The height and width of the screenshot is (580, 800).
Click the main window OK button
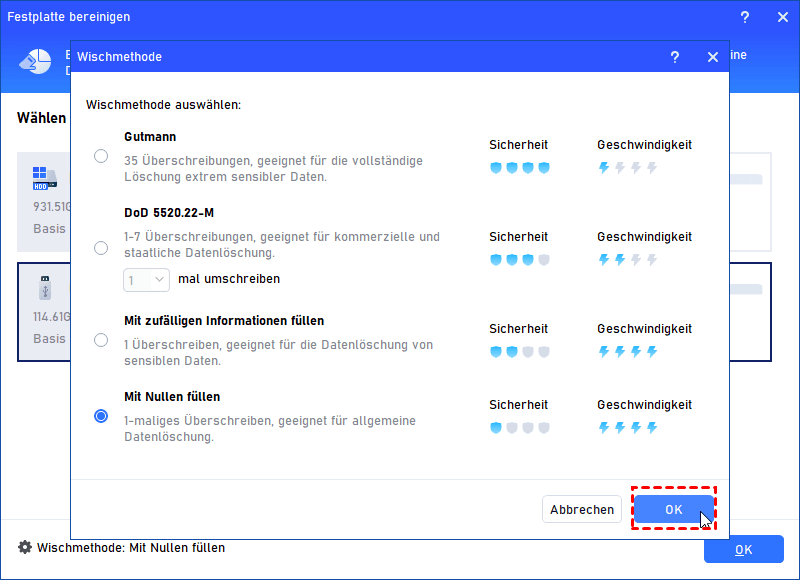click(743, 549)
